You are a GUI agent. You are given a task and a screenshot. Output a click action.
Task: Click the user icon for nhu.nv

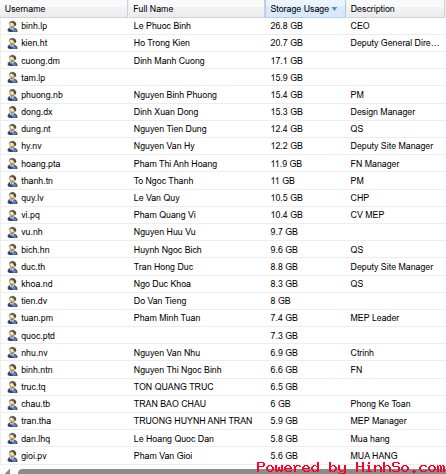12,353
